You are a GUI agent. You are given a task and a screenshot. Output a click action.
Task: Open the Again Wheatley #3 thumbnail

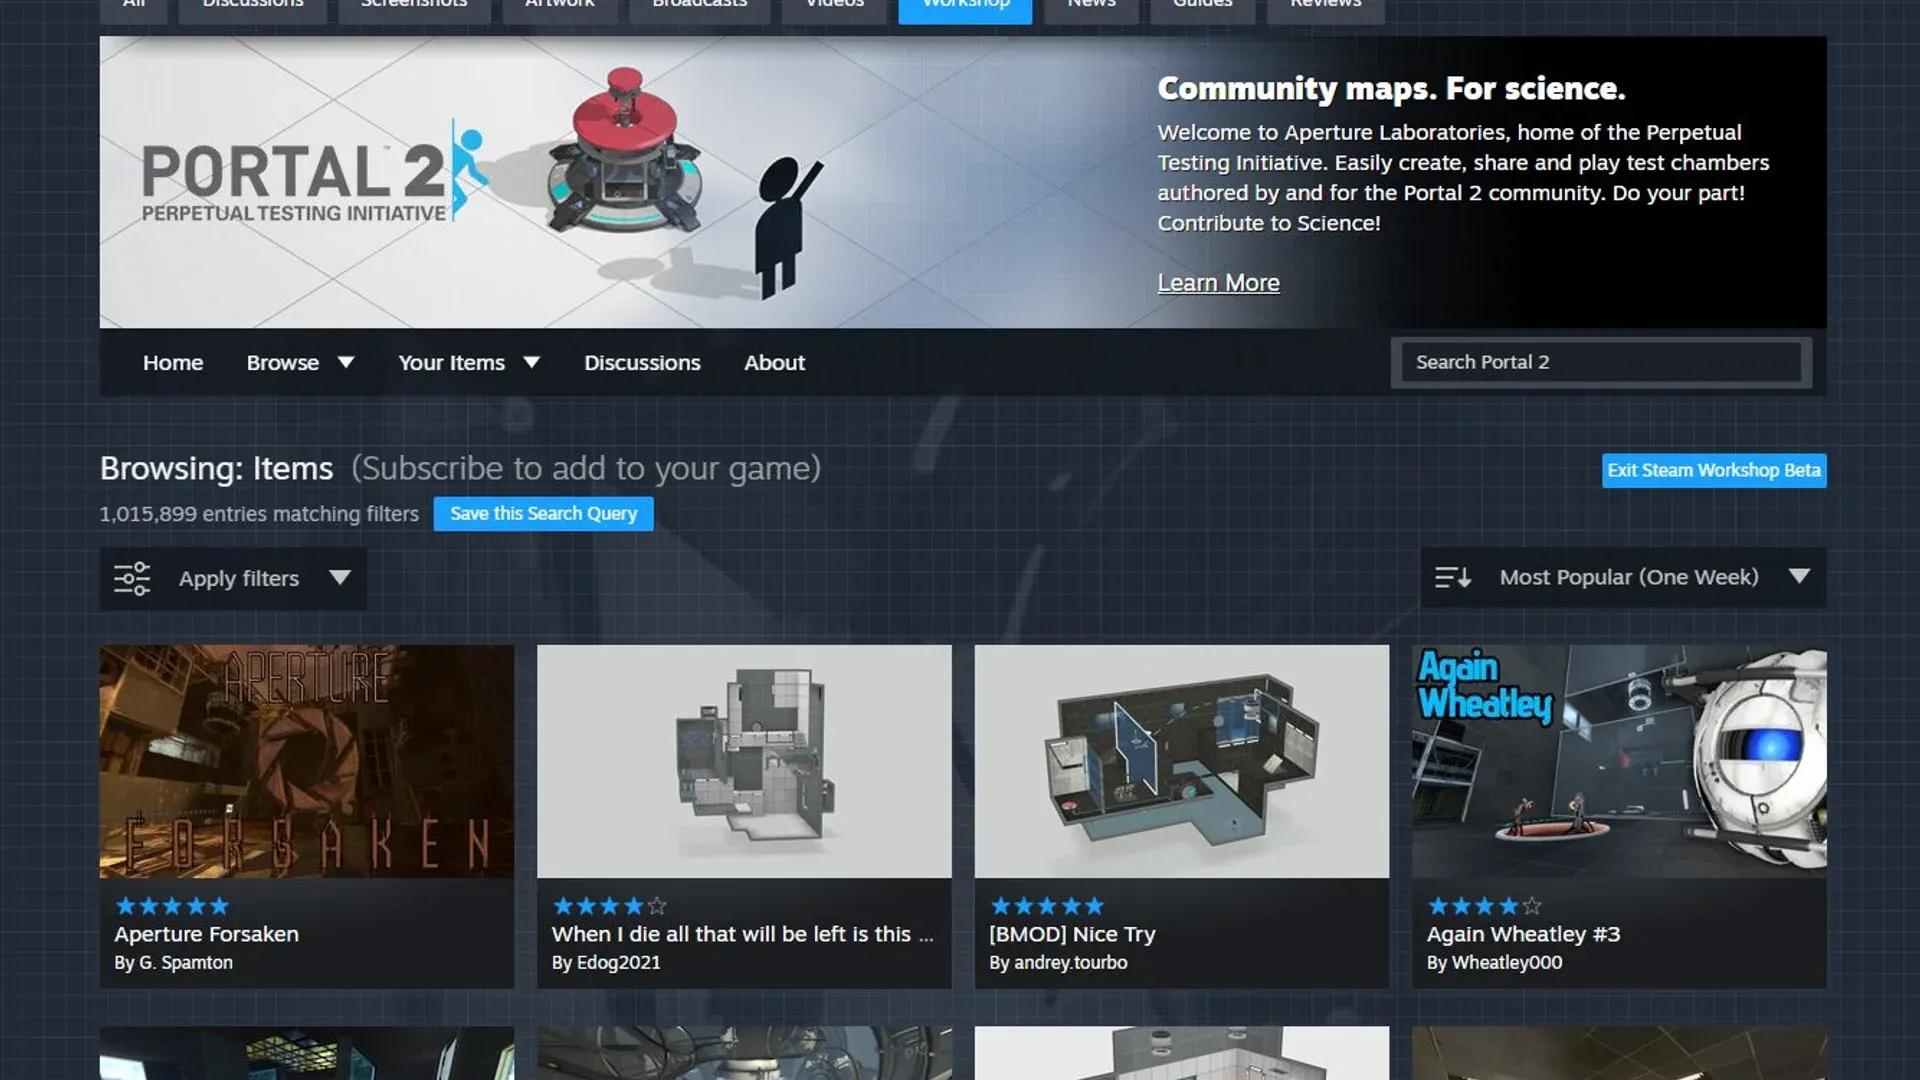point(1618,760)
